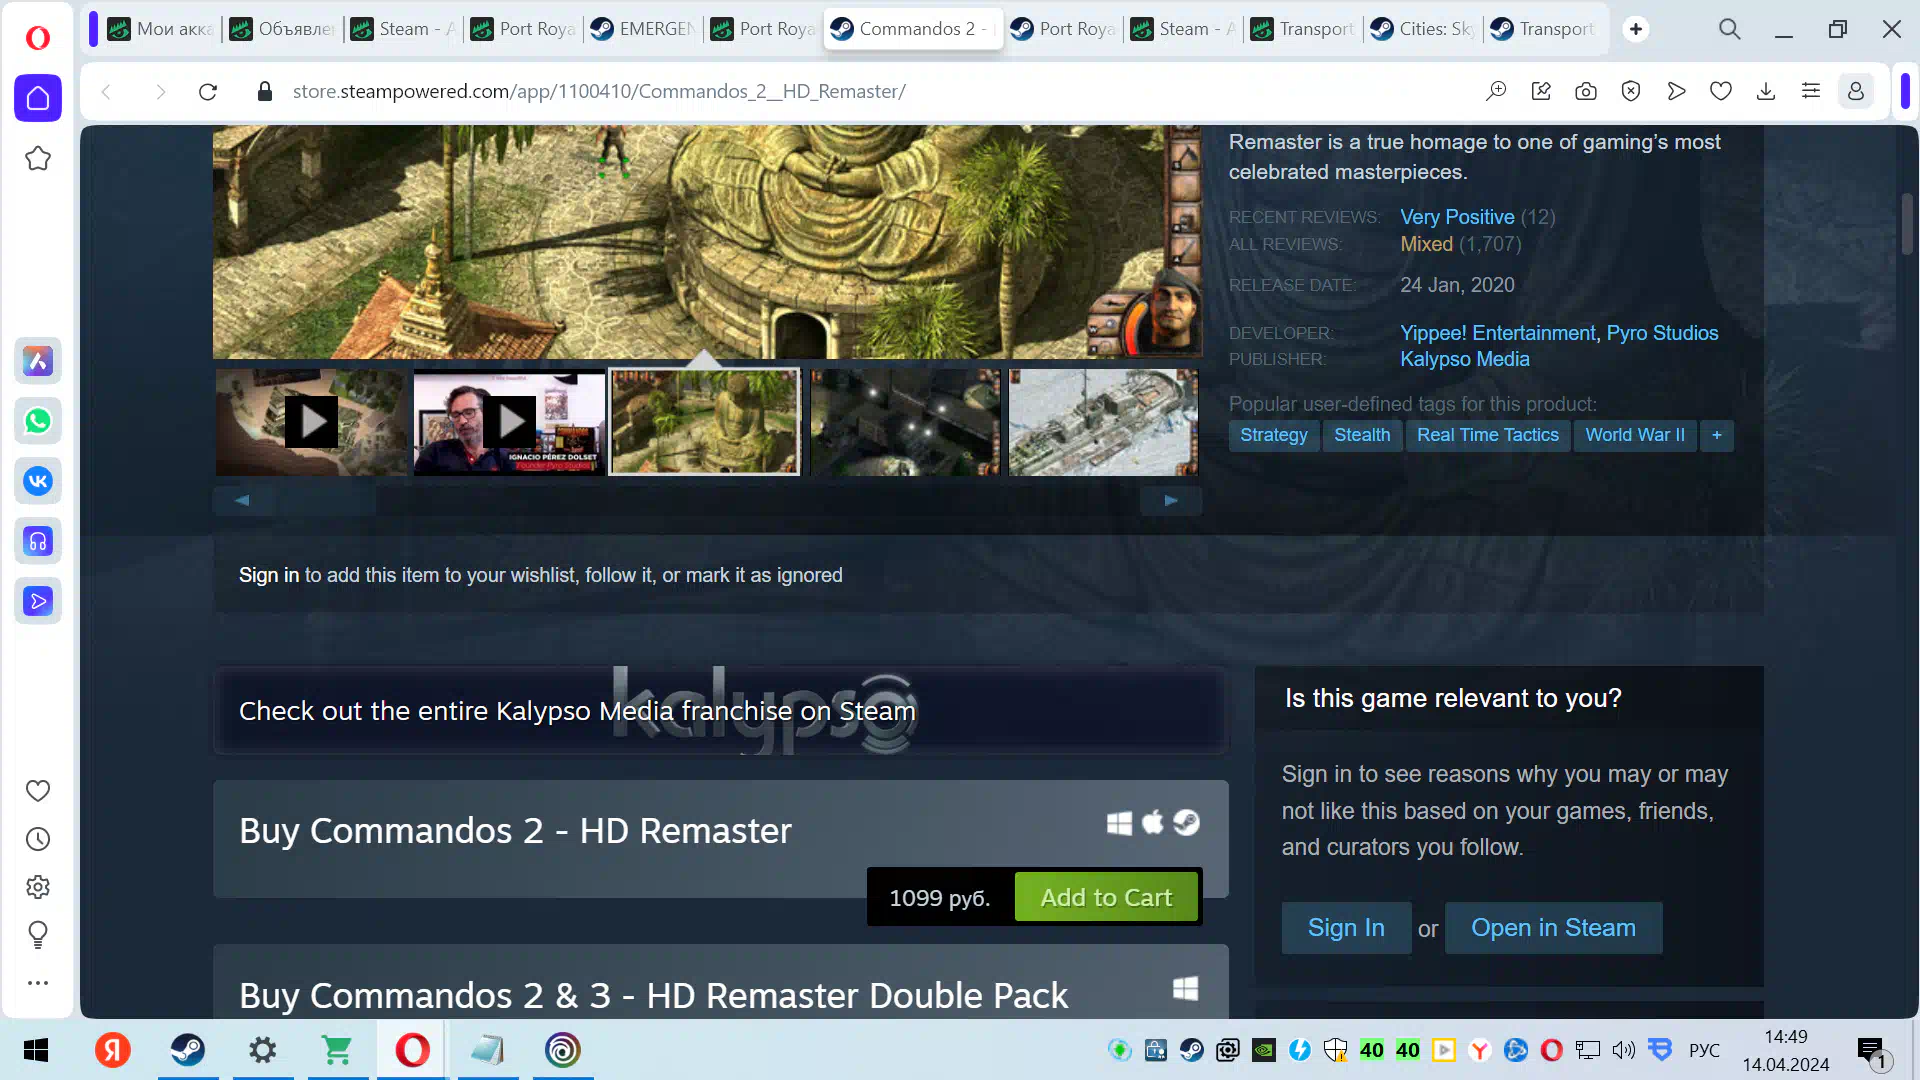The width and height of the screenshot is (1920, 1080).
Task: Open the lightbulb tips icon
Action: pyautogui.click(x=38, y=935)
